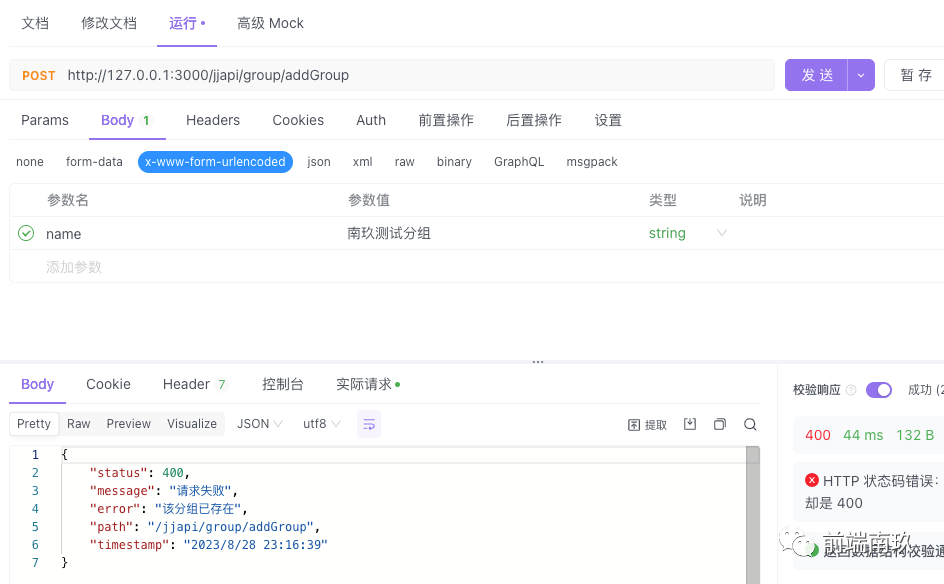Click the 暂存 save button
Image resolution: width=944 pixels, height=584 pixels.
[x=915, y=75]
